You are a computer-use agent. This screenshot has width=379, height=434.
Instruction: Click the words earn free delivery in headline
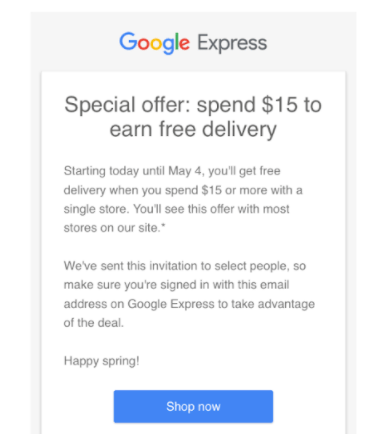(x=193, y=130)
